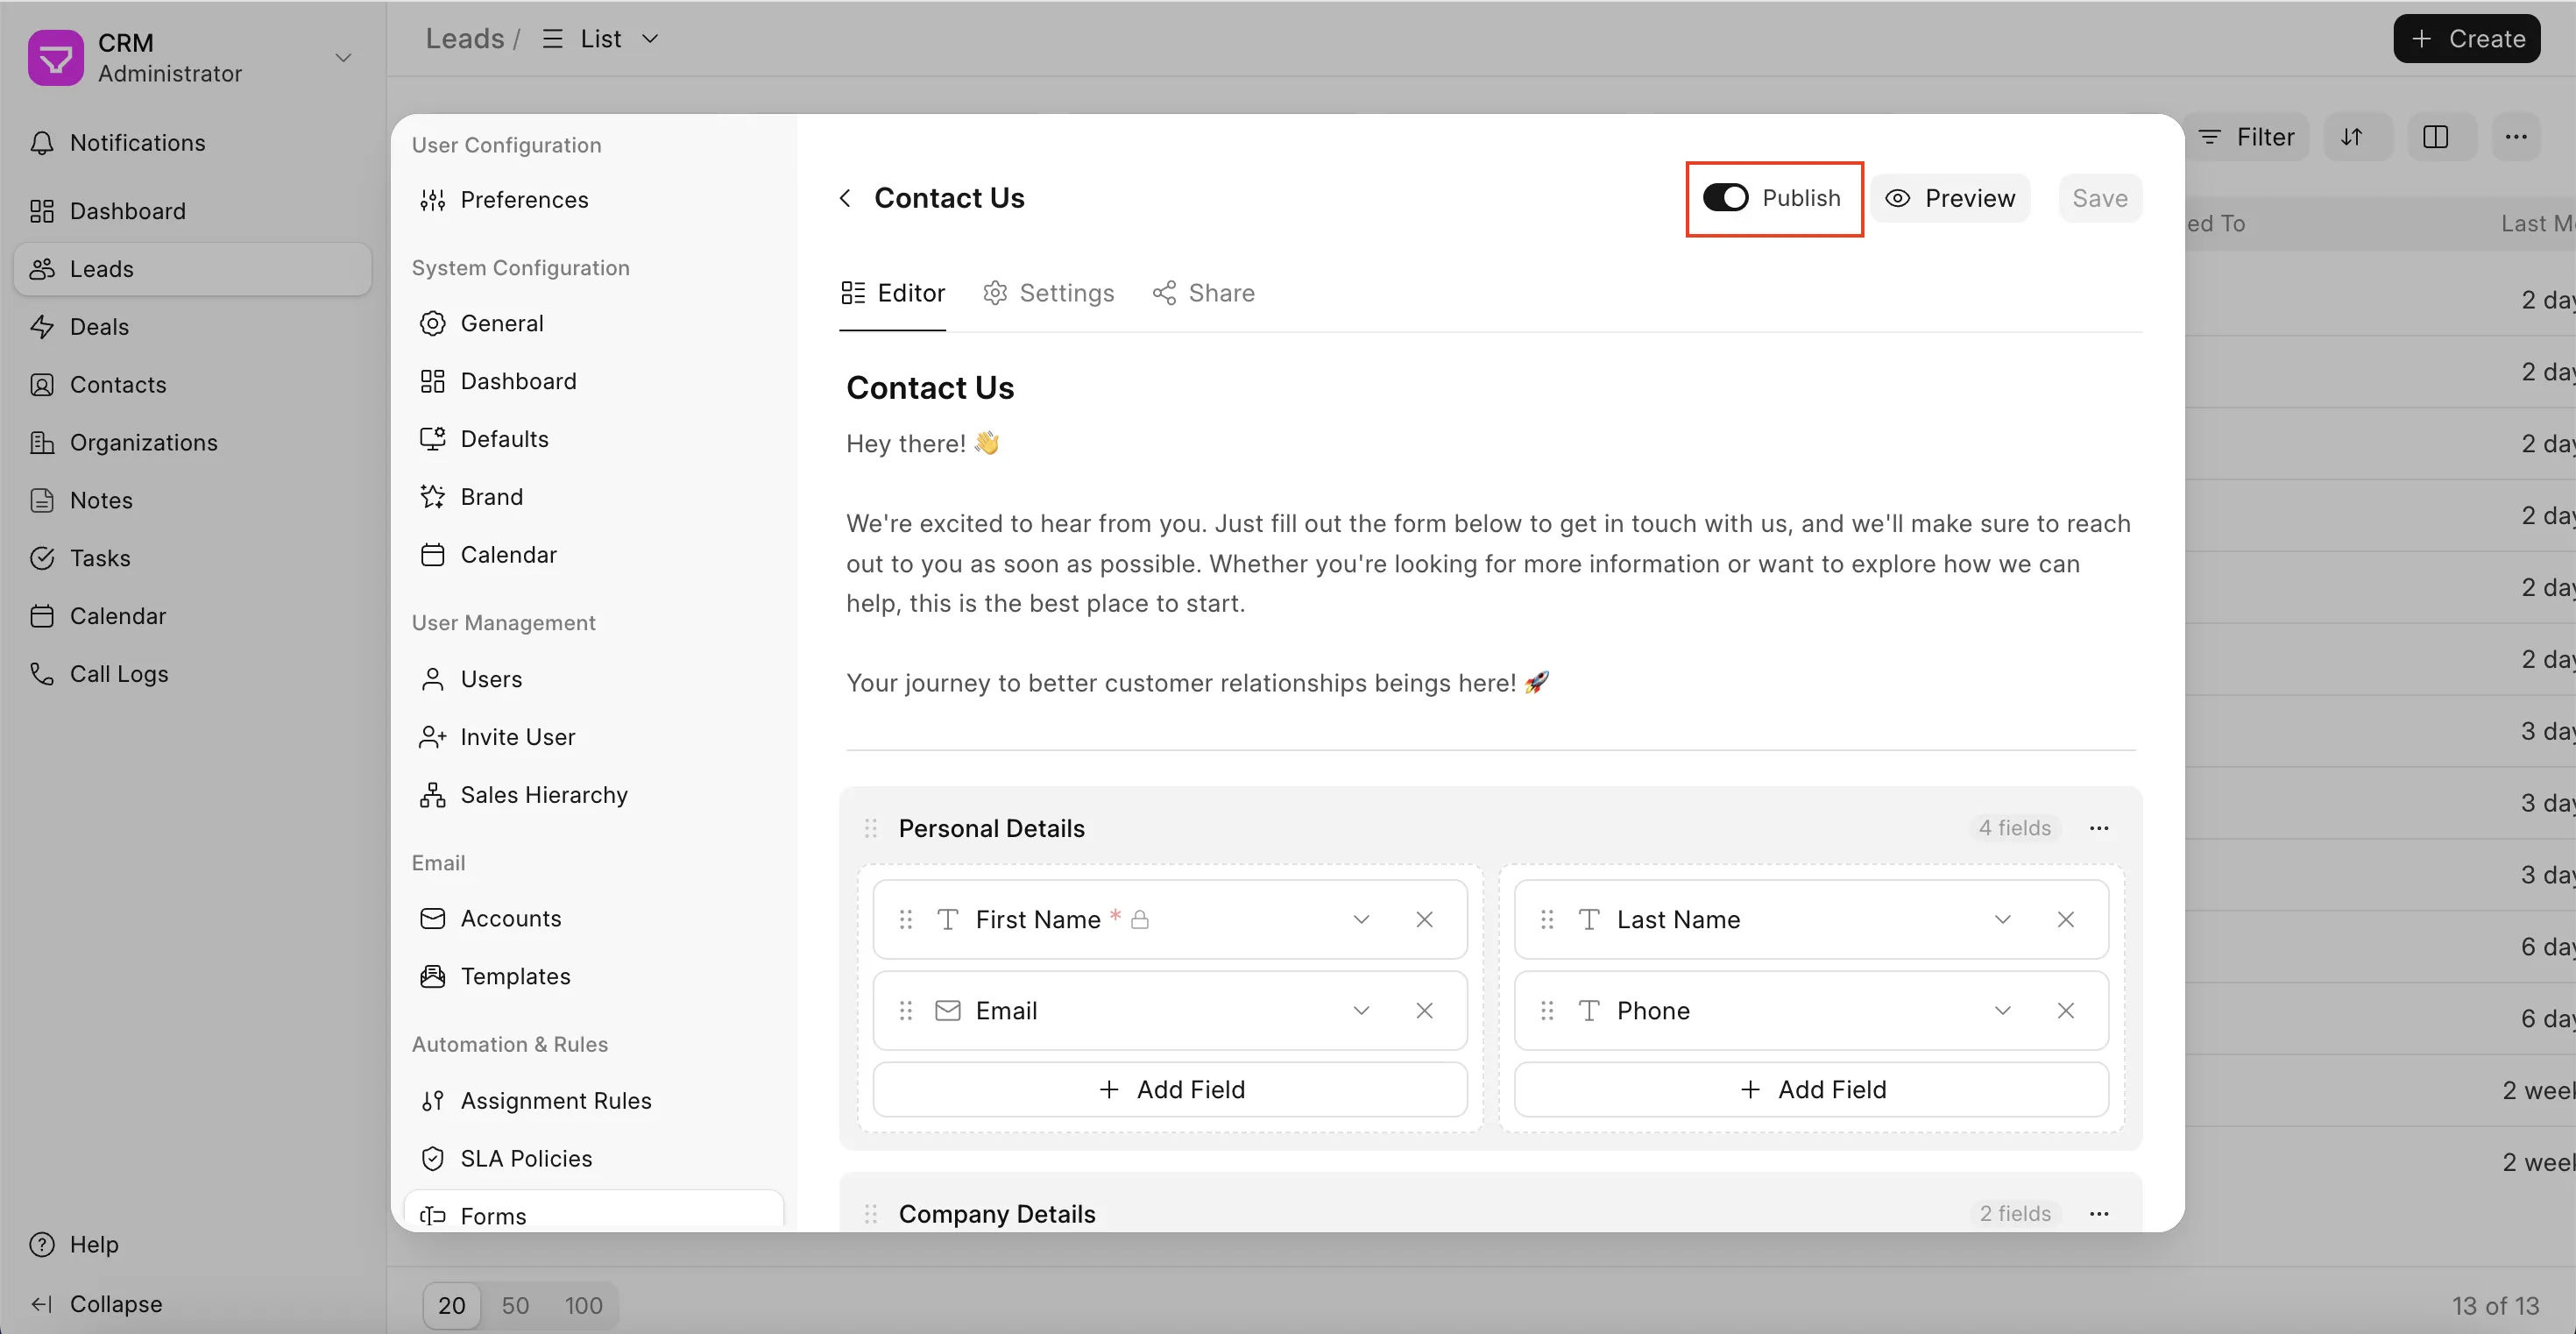Set page size to 50 rows

[x=515, y=1306]
